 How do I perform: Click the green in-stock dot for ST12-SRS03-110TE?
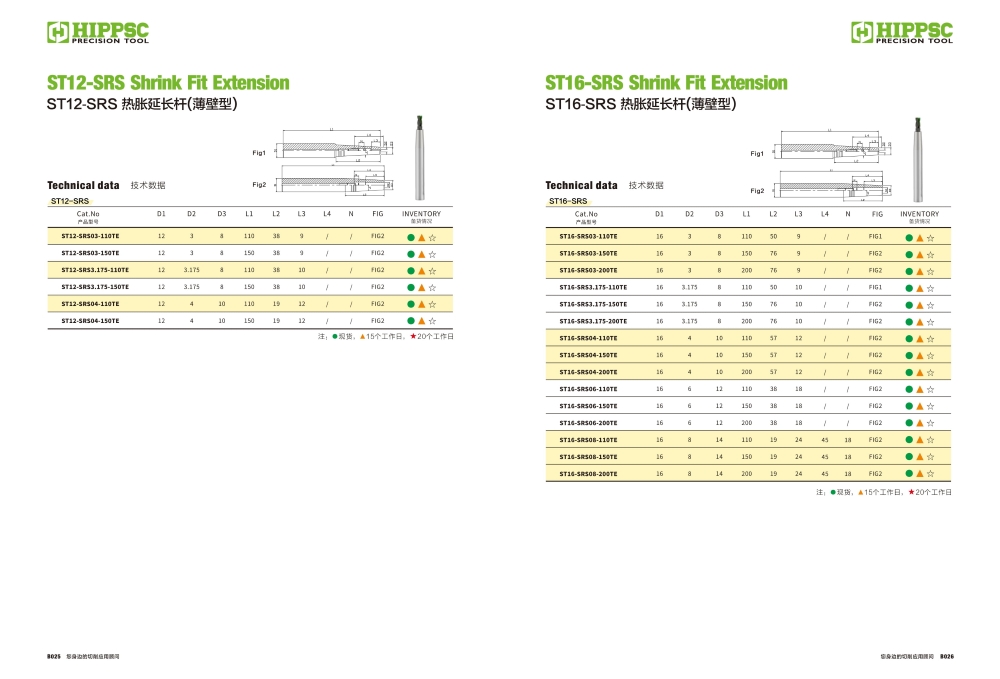[411, 237]
